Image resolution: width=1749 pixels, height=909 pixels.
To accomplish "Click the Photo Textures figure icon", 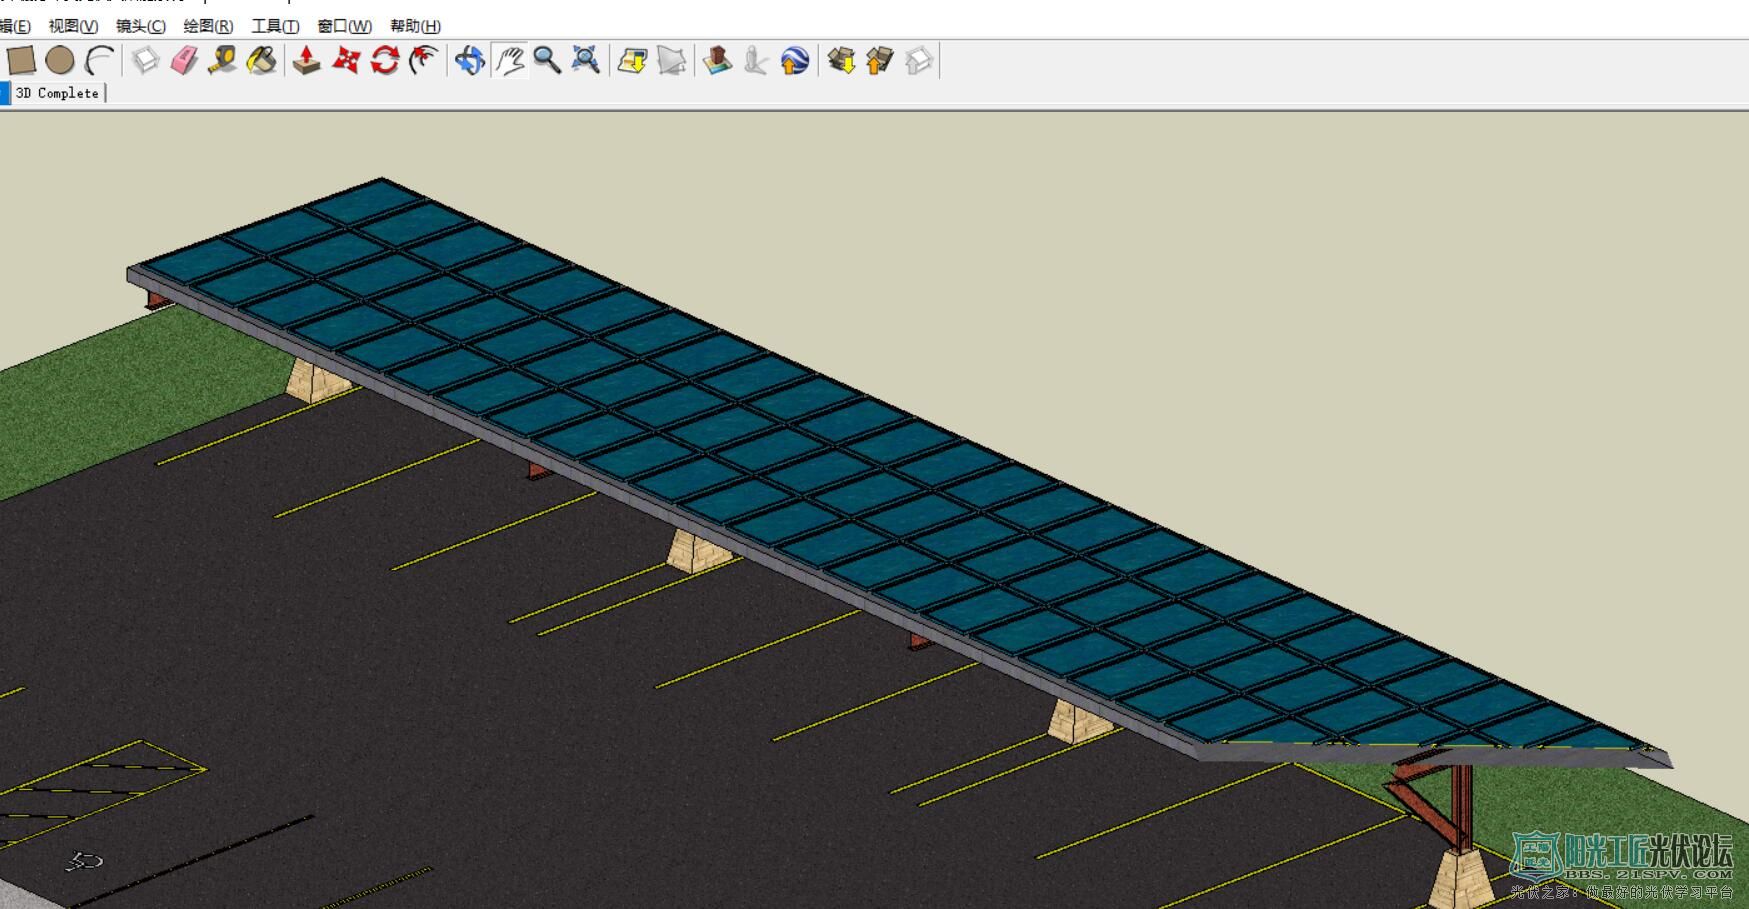I will click(756, 61).
